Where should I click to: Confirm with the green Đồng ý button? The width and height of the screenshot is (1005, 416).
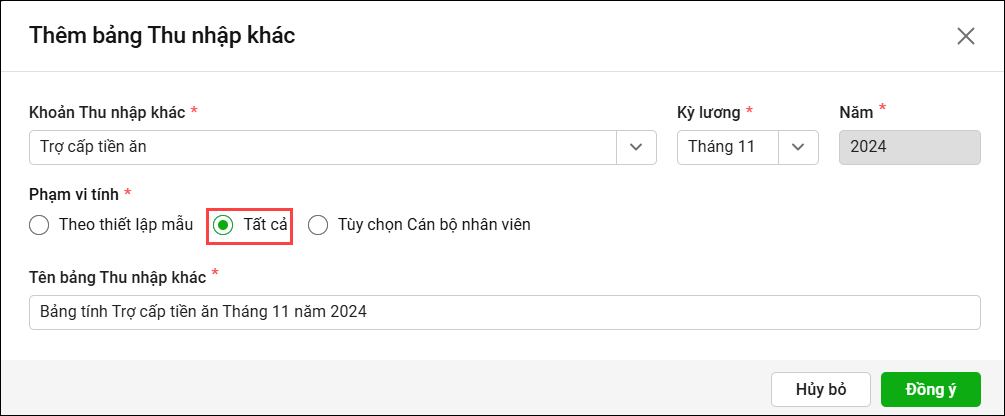(931, 389)
